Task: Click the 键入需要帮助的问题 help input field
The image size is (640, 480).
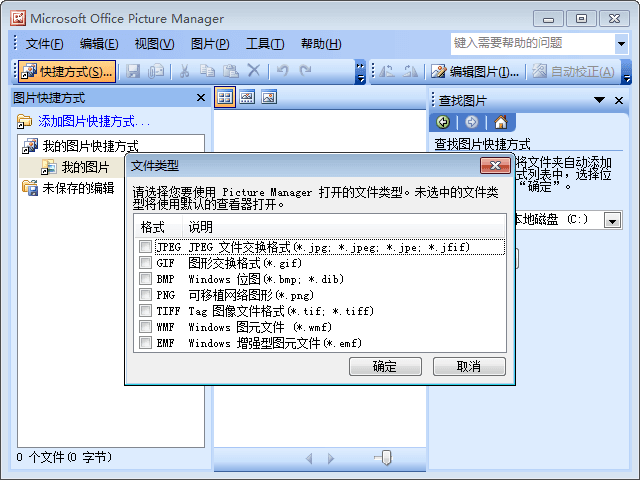Action: 533,43
